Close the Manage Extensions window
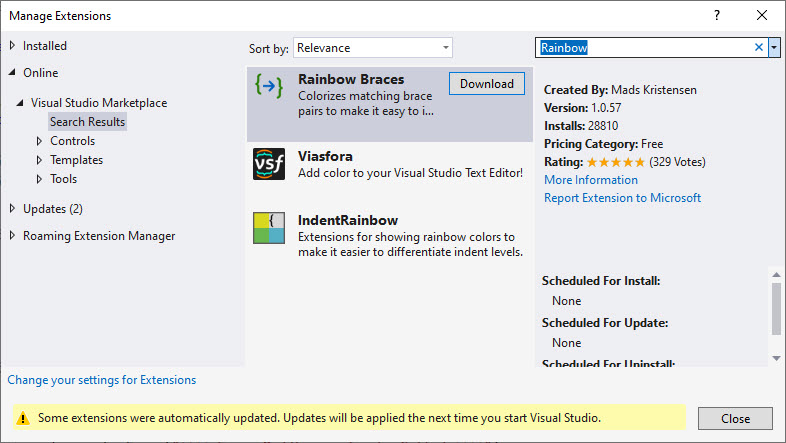 [762, 15]
